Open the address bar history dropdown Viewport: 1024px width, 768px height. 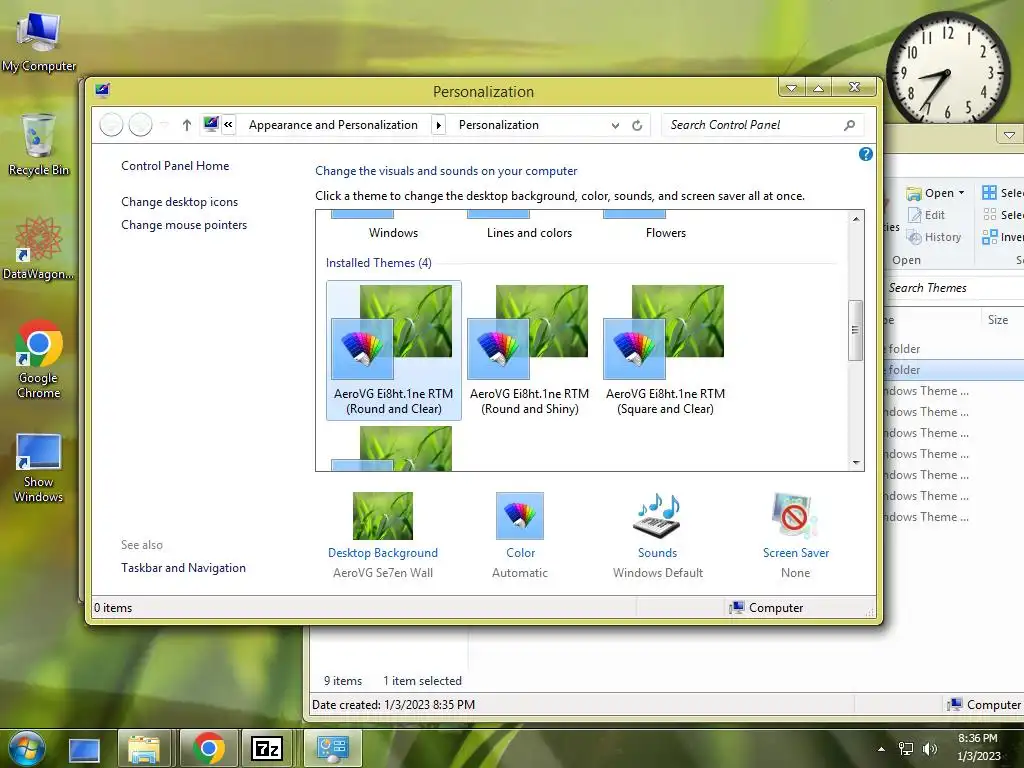coord(615,125)
